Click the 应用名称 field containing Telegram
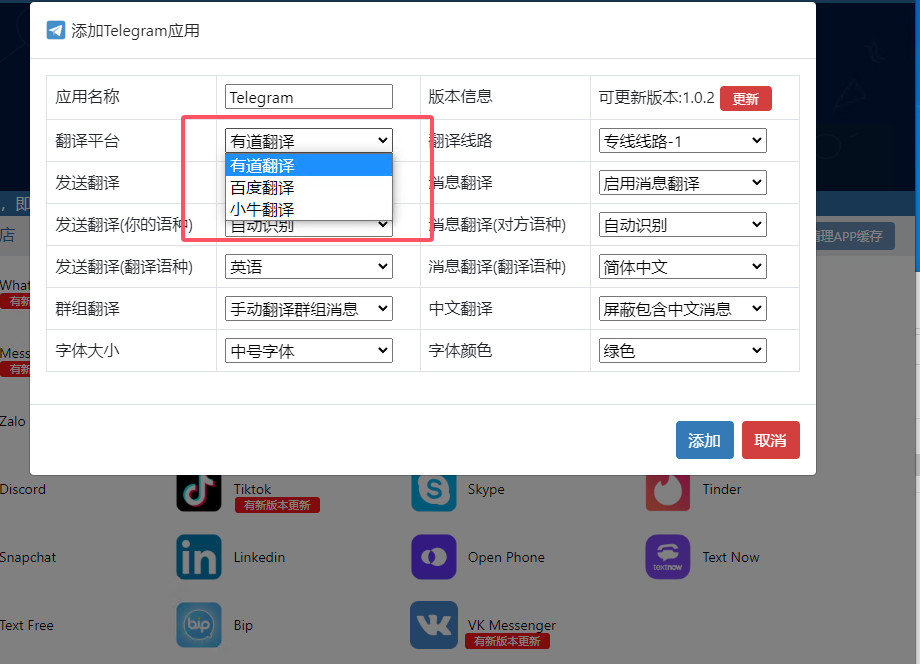Viewport: 920px width, 664px height. click(309, 97)
